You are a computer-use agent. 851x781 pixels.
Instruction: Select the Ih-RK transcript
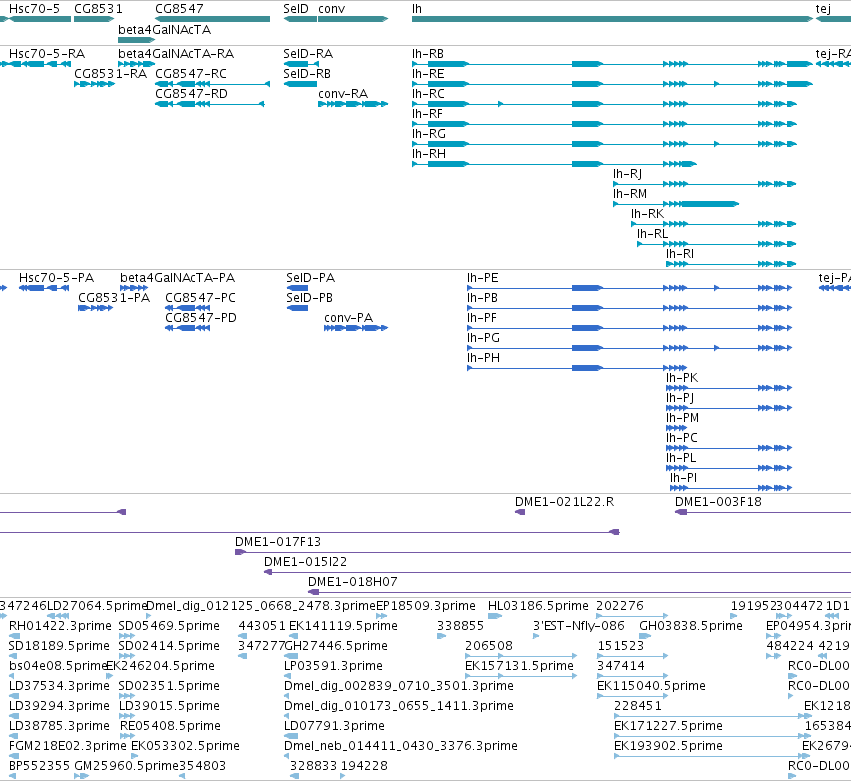pyautogui.click(x=714, y=224)
